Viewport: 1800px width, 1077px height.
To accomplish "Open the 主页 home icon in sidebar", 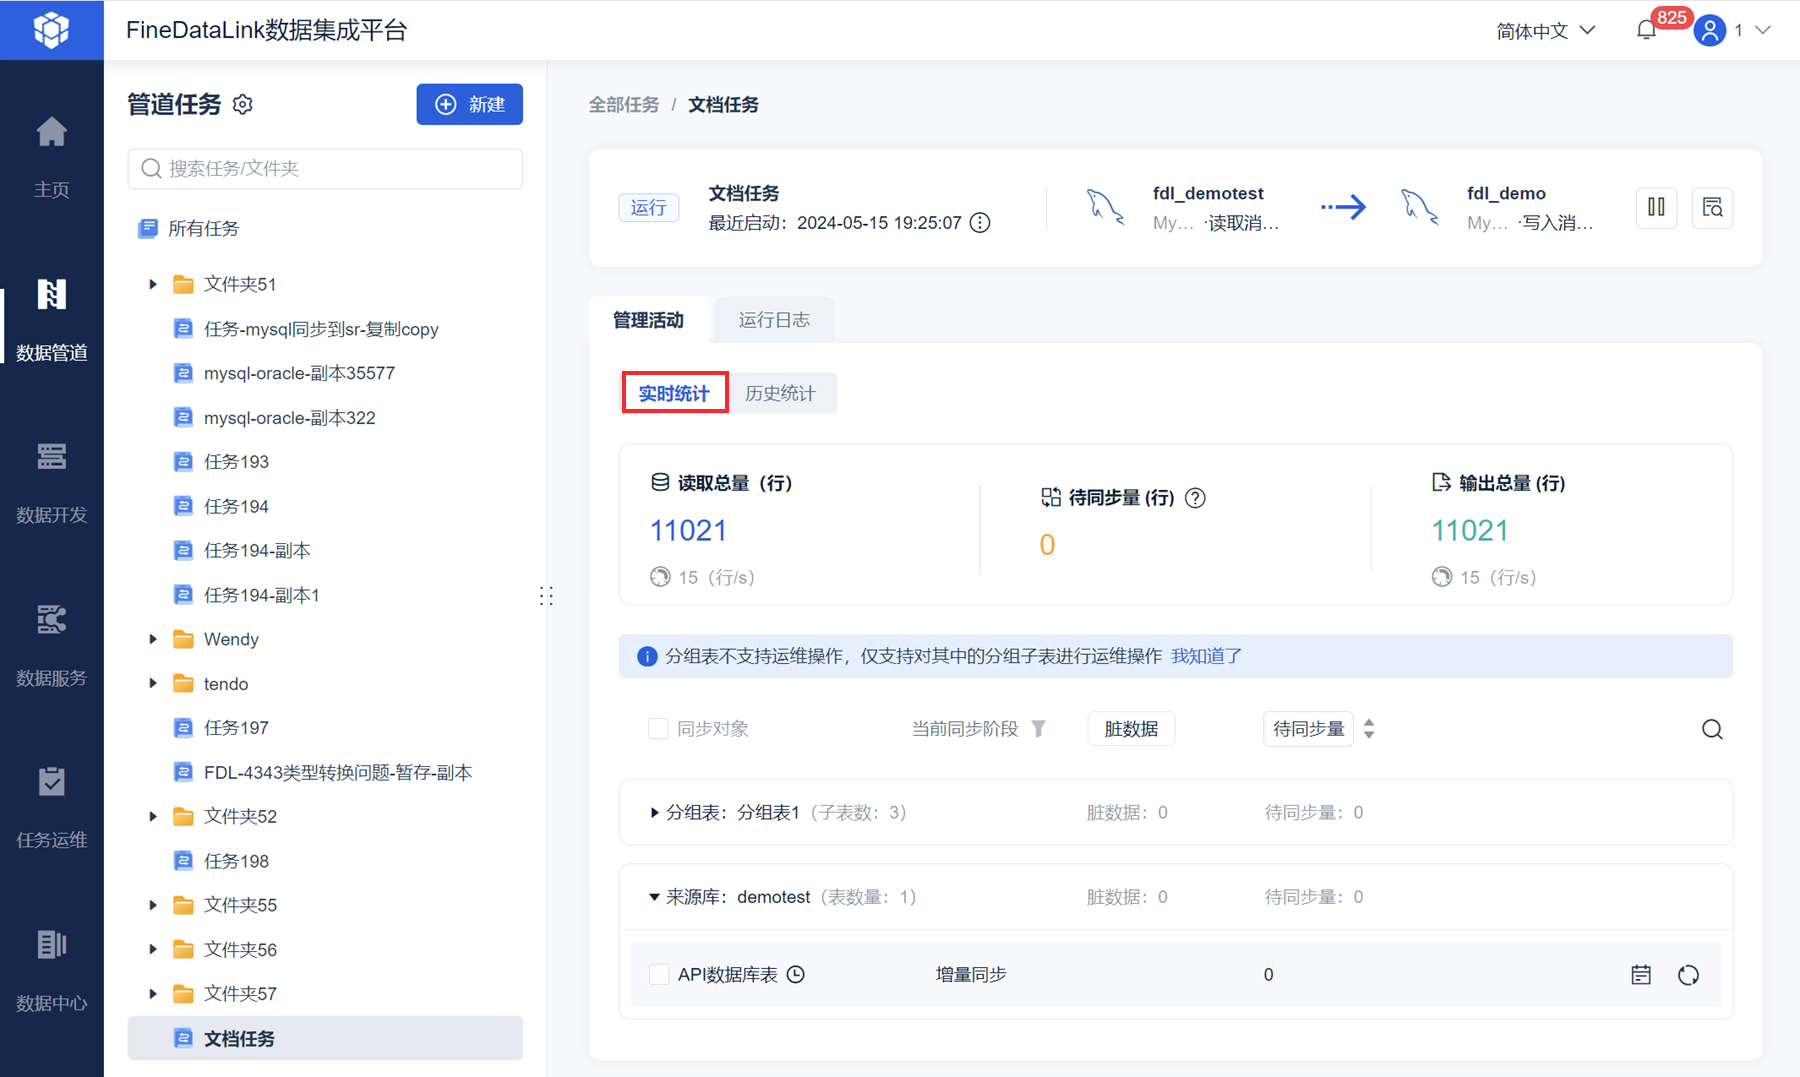I will coord(51,132).
